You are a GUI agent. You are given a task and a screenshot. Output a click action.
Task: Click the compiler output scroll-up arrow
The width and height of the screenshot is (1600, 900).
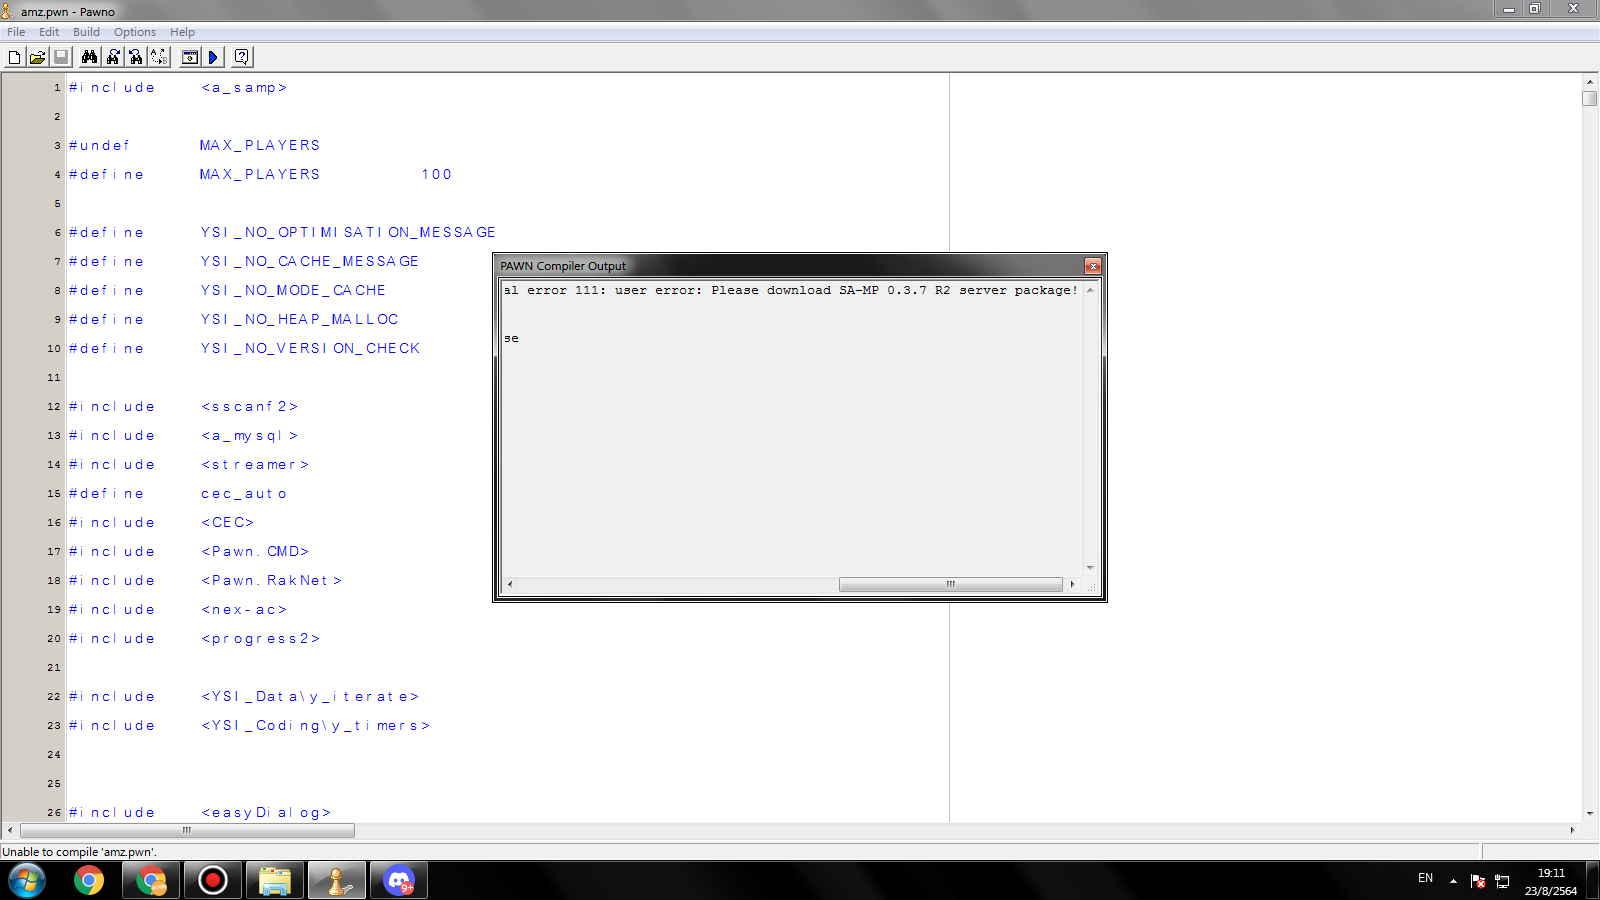click(x=1090, y=290)
